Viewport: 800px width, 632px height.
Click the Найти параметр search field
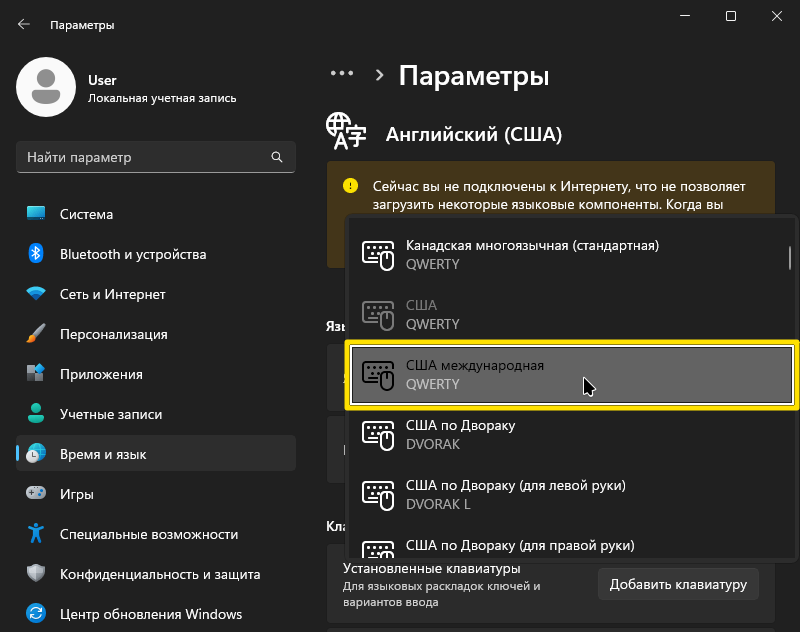click(145, 158)
